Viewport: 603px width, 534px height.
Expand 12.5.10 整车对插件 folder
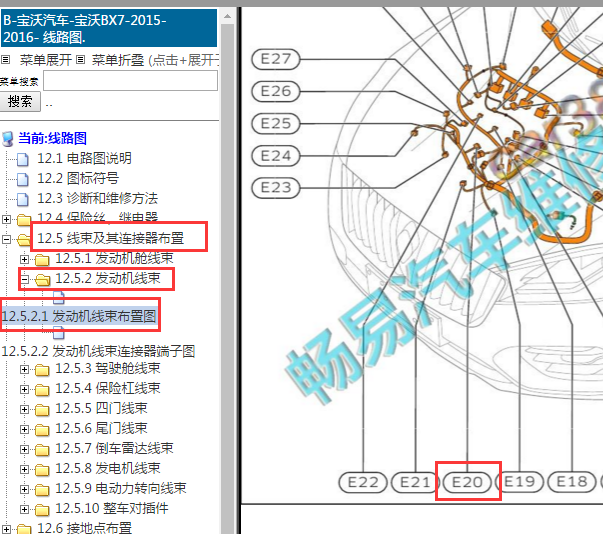24,509
